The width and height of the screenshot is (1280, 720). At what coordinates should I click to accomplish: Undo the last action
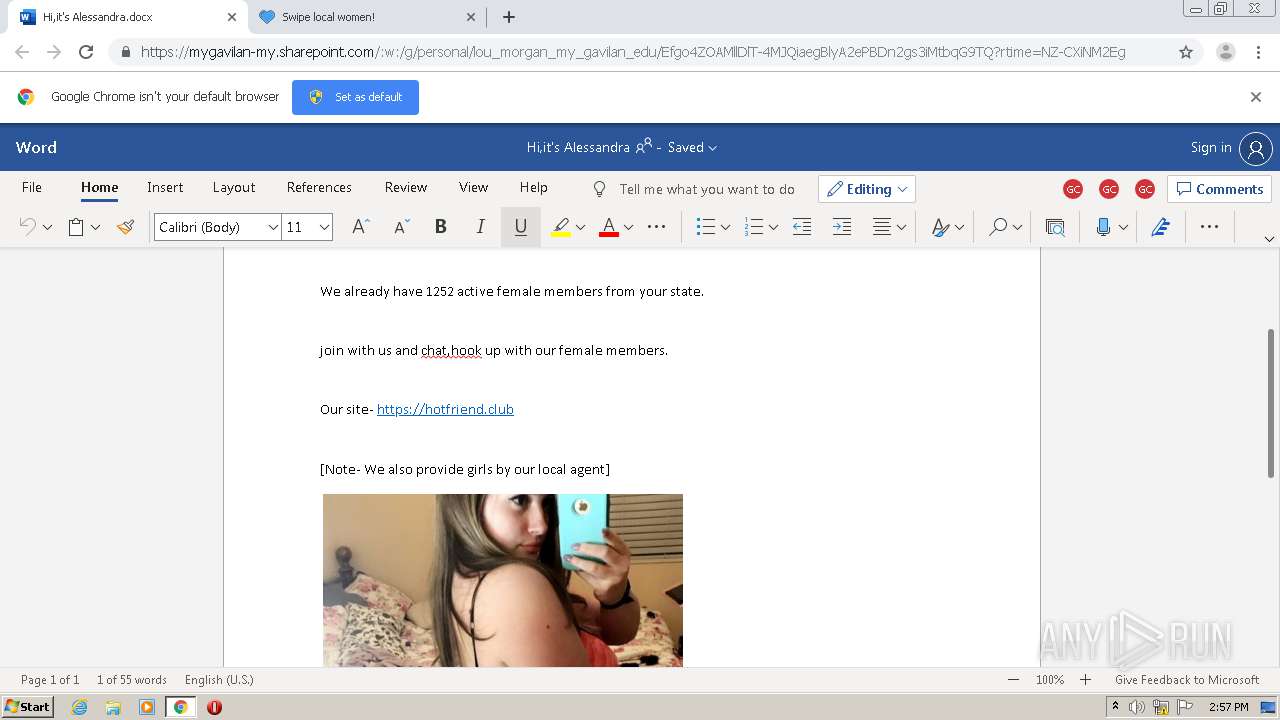27,227
